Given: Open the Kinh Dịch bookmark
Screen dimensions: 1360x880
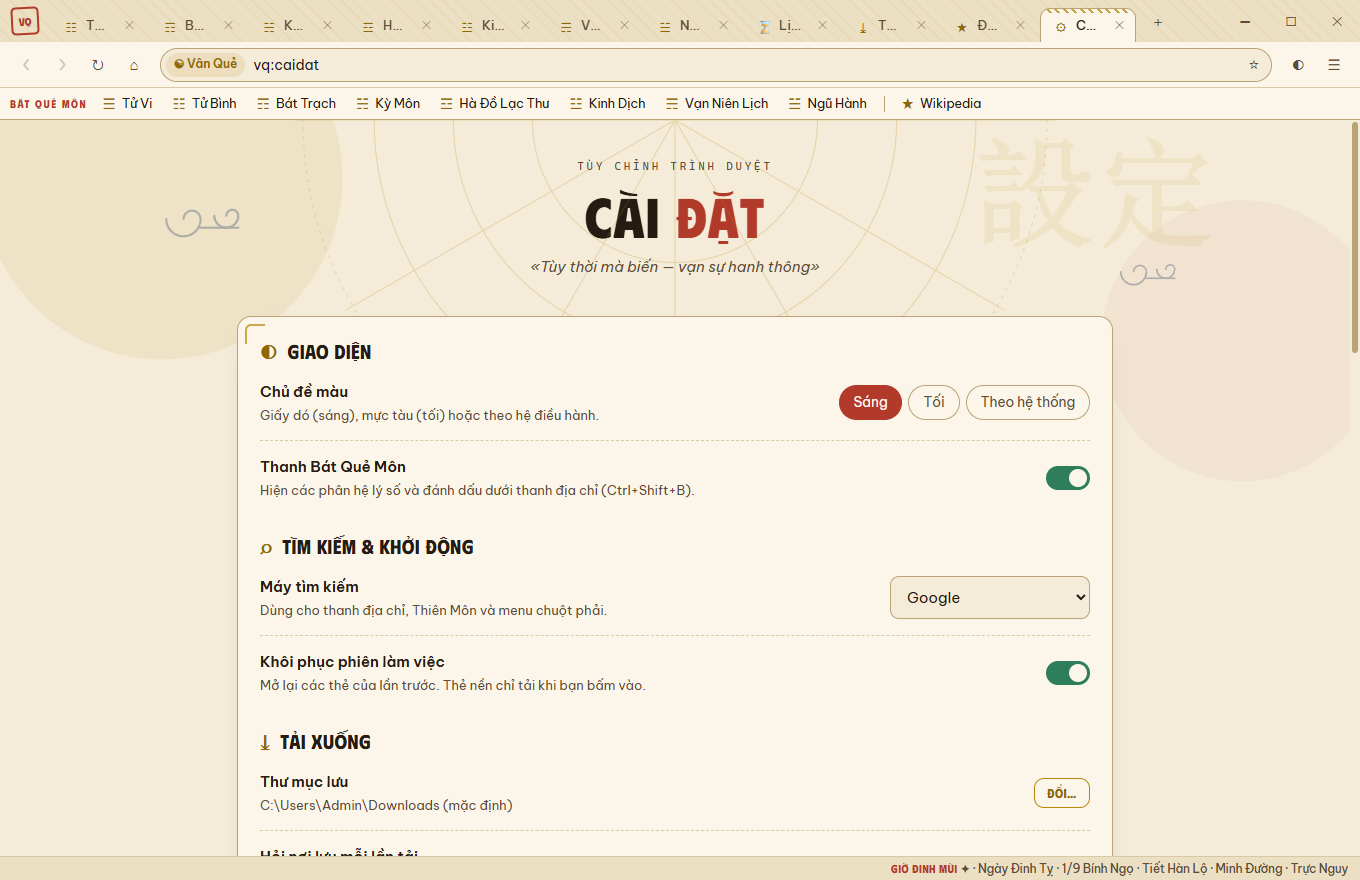Looking at the screenshot, I should click(608, 103).
